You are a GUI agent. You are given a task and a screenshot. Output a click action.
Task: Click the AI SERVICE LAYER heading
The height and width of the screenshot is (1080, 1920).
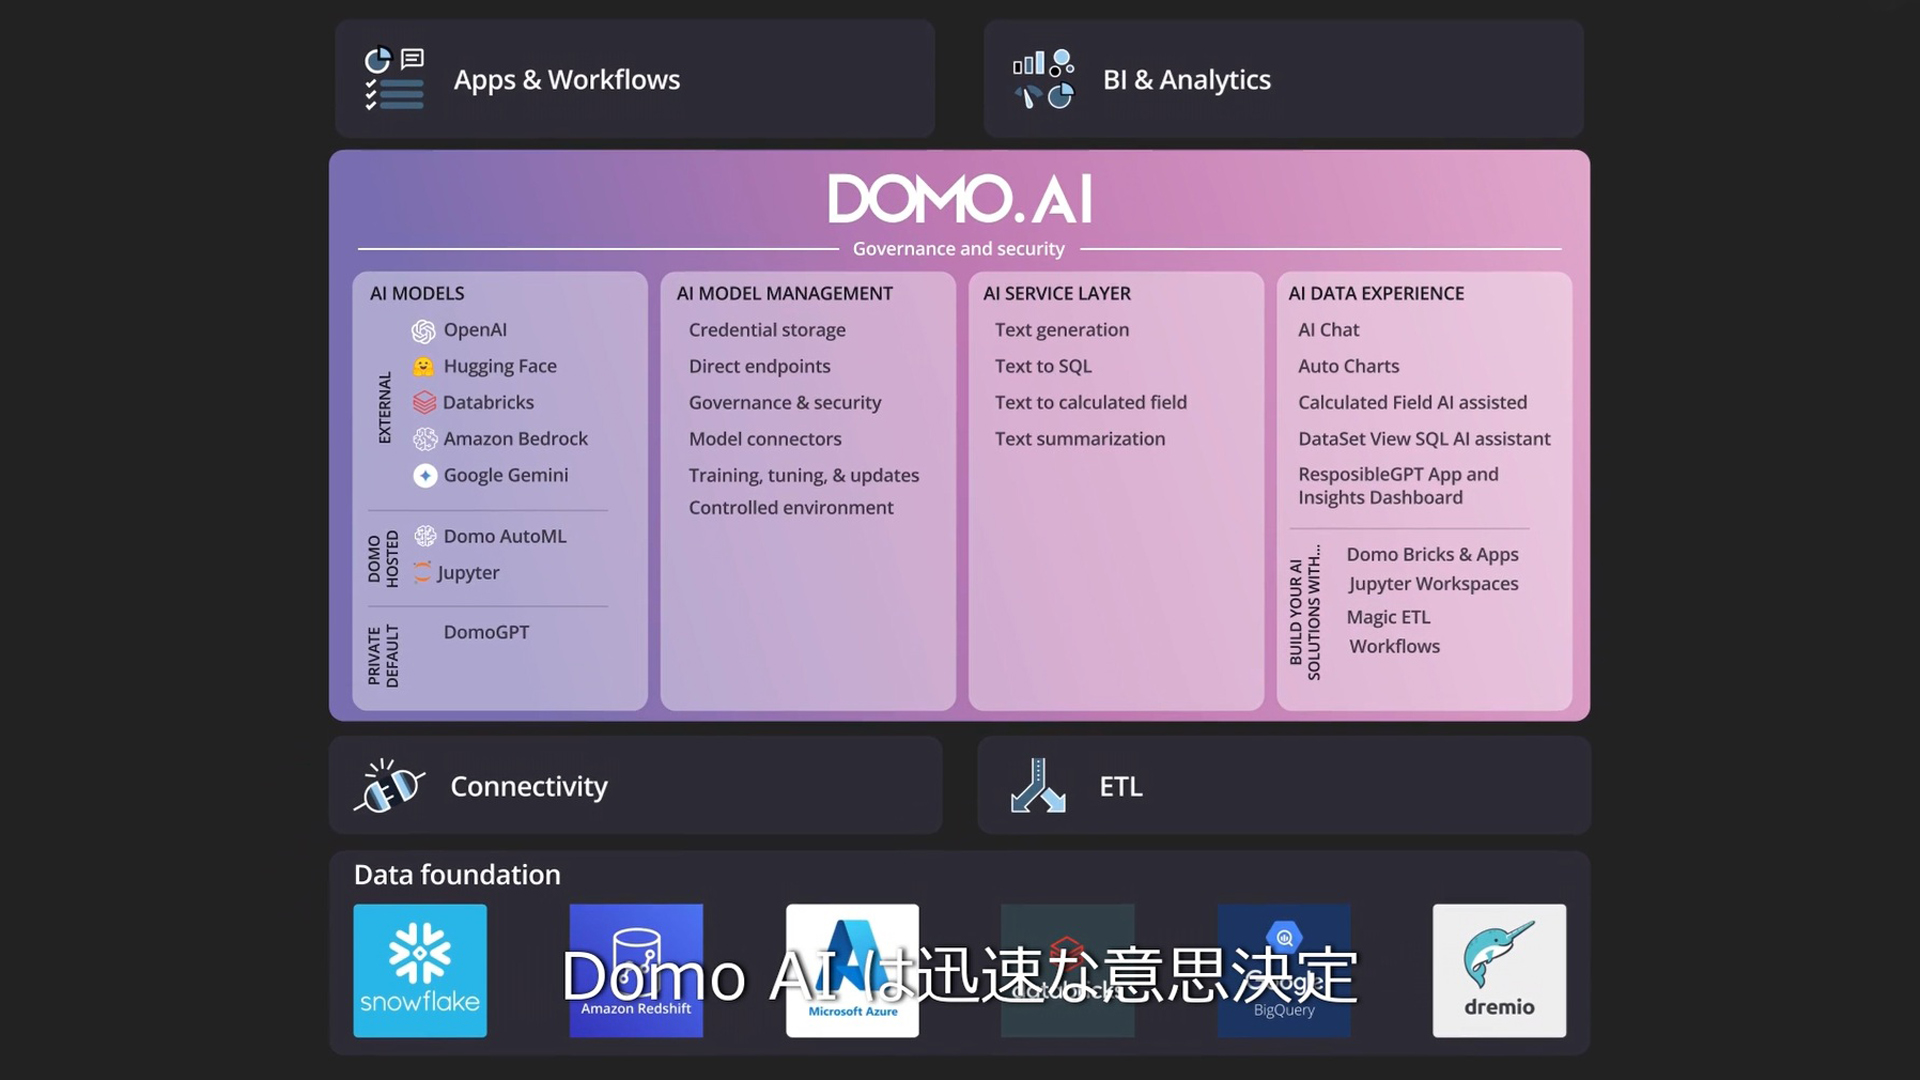pyautogui.click(x=1057, y=293)
